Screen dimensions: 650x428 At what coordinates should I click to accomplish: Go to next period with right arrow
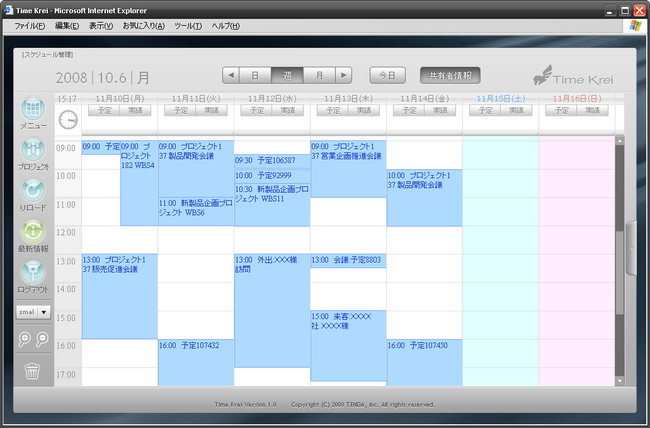pyautogui.click(x=344, y=75)
